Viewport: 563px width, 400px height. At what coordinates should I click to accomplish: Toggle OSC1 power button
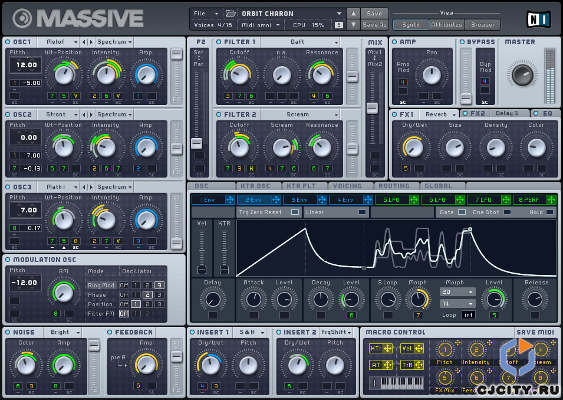8,42
